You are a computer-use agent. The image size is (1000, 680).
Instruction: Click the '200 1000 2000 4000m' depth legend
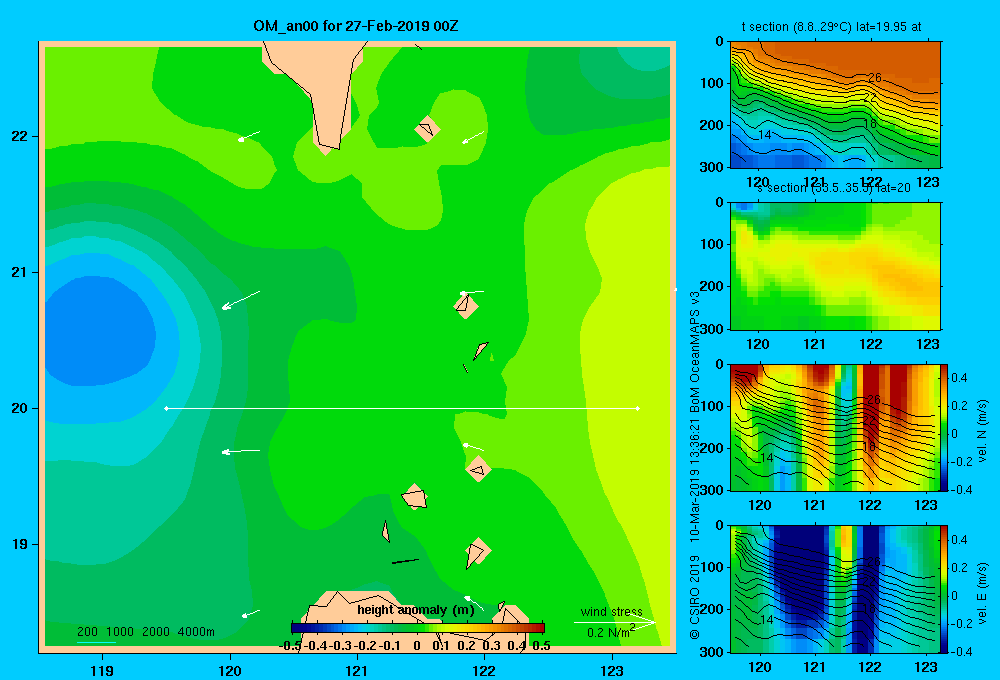(146, 632)
